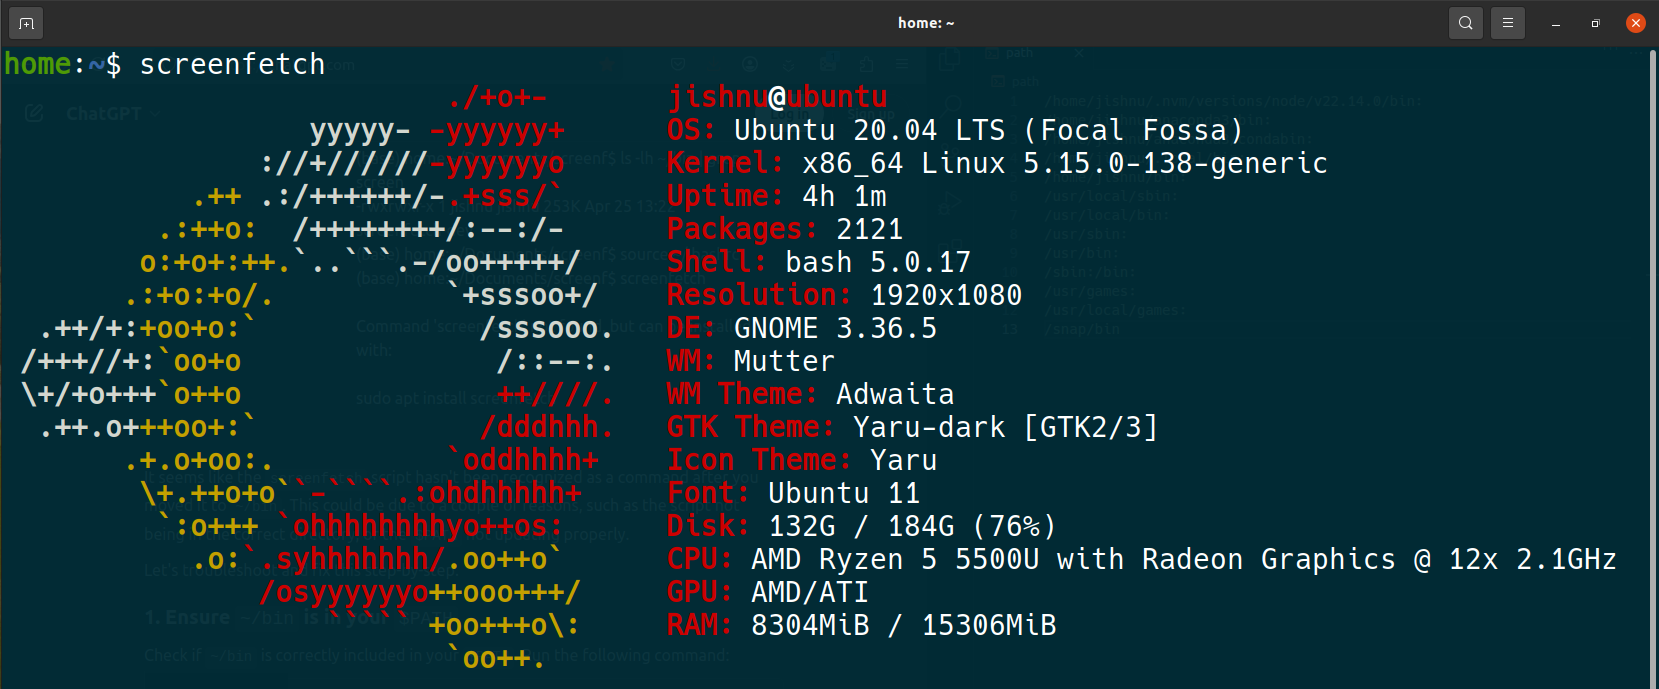Click the Uptime value '4h 1m'
1659x689 pixels.
pyautogui.click(x=845, y=196)
